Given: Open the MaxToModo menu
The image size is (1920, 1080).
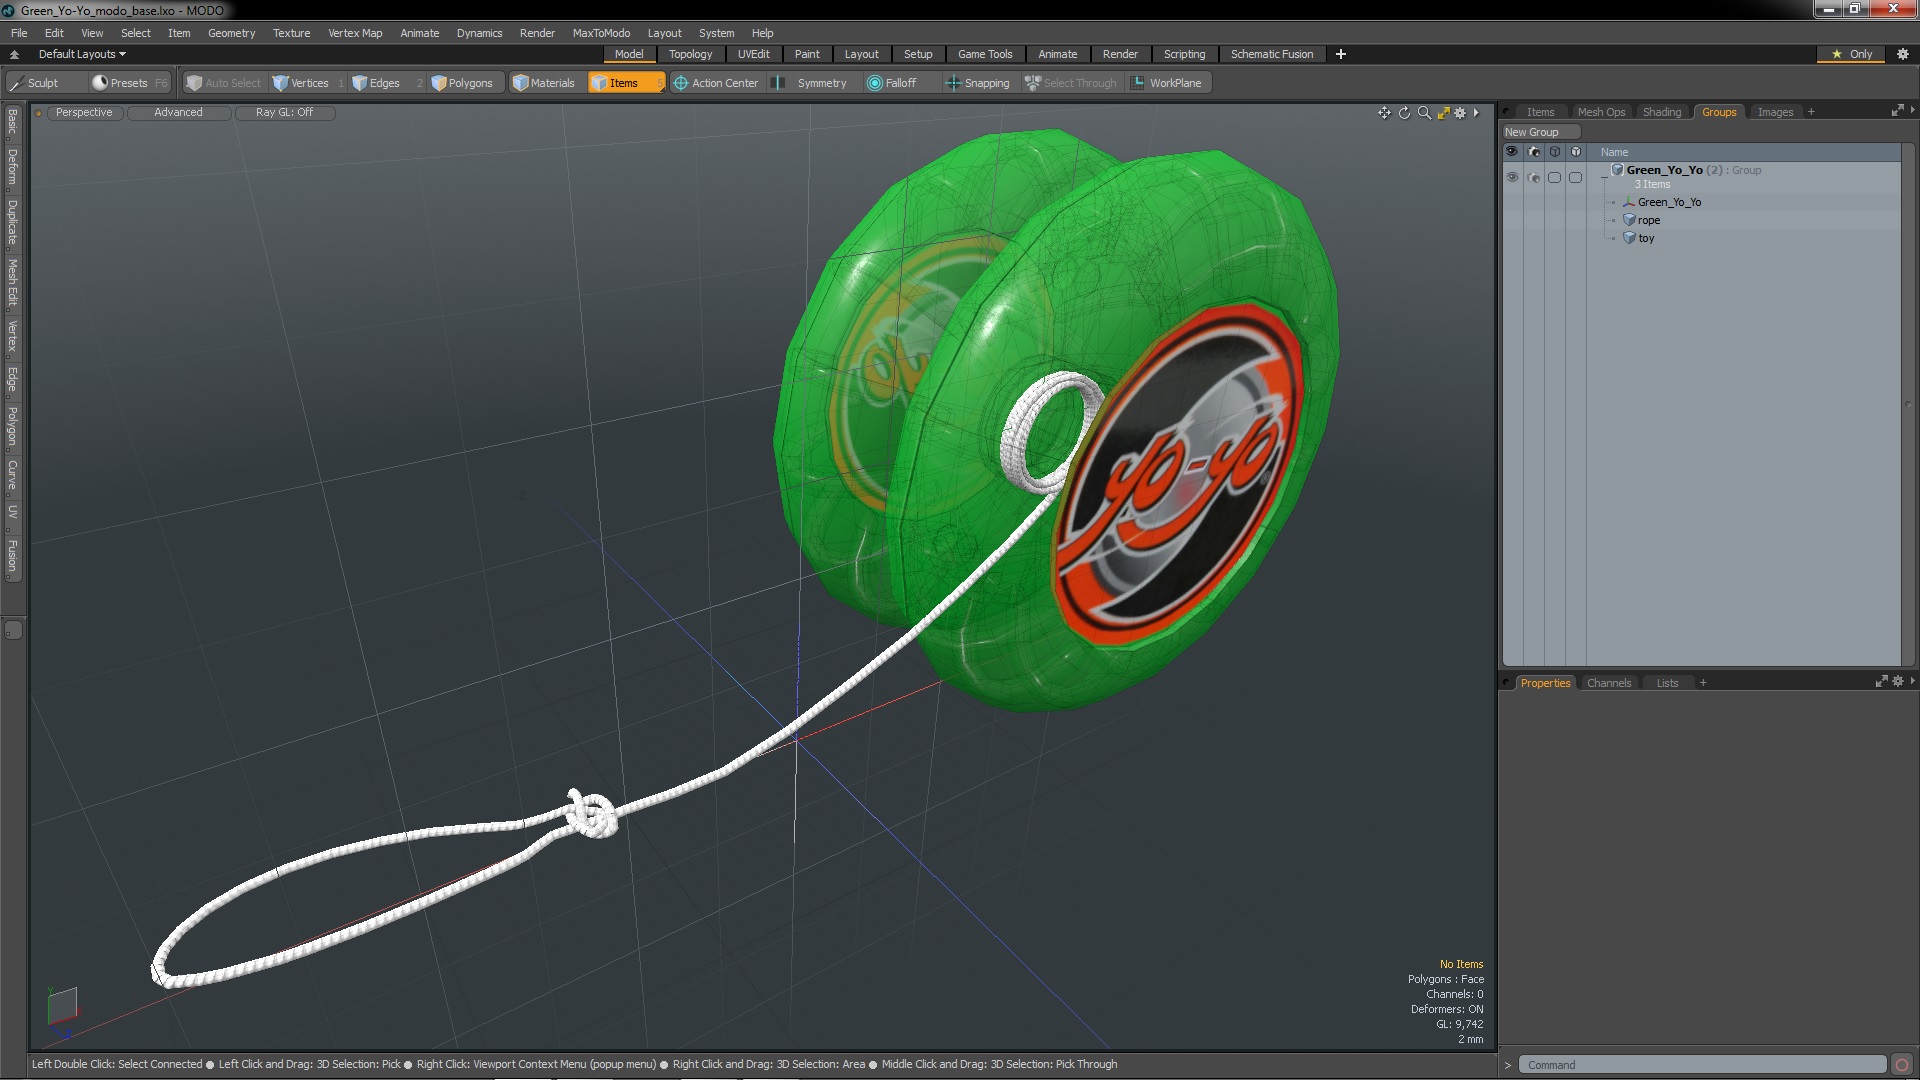Looking at the screenshot, I should (x=601, y=33).
